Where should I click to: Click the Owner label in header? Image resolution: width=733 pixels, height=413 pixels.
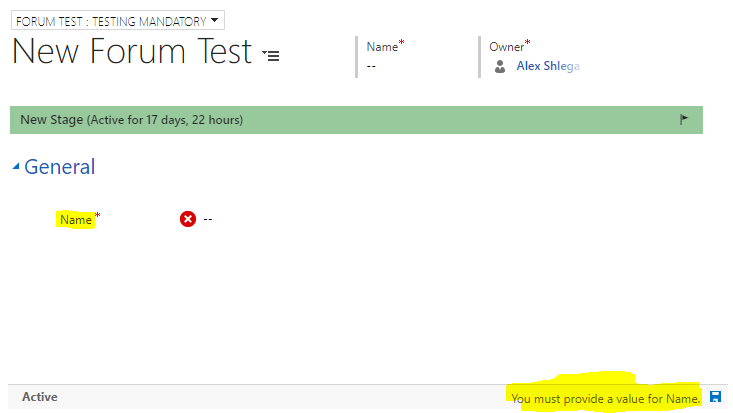point(506,47)
